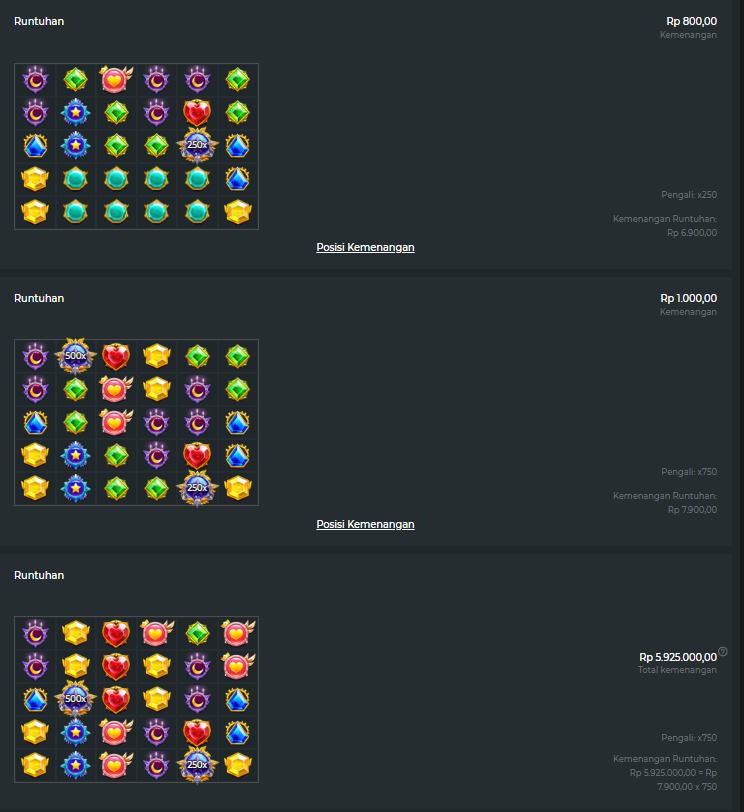Click the first Runtuhan grid thumbnail
744x812 pixels.
(136, 146)
